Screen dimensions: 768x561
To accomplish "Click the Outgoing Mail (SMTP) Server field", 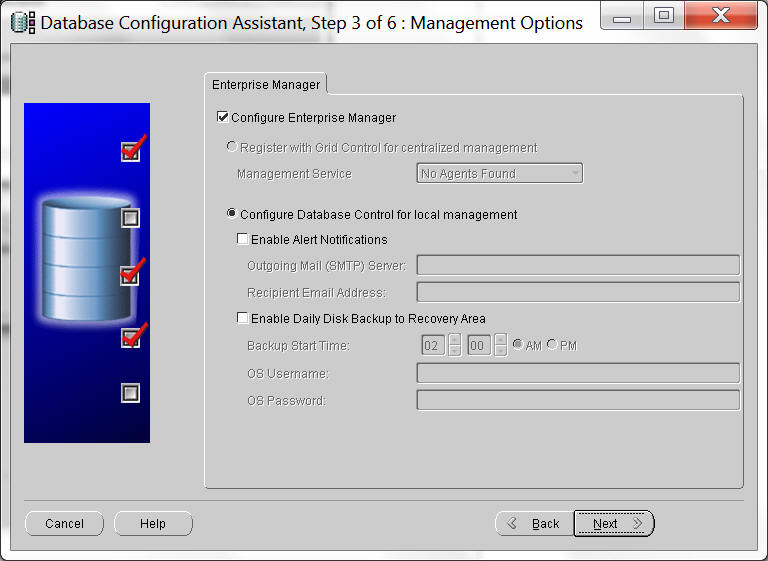I will click(x=577, y=265).
